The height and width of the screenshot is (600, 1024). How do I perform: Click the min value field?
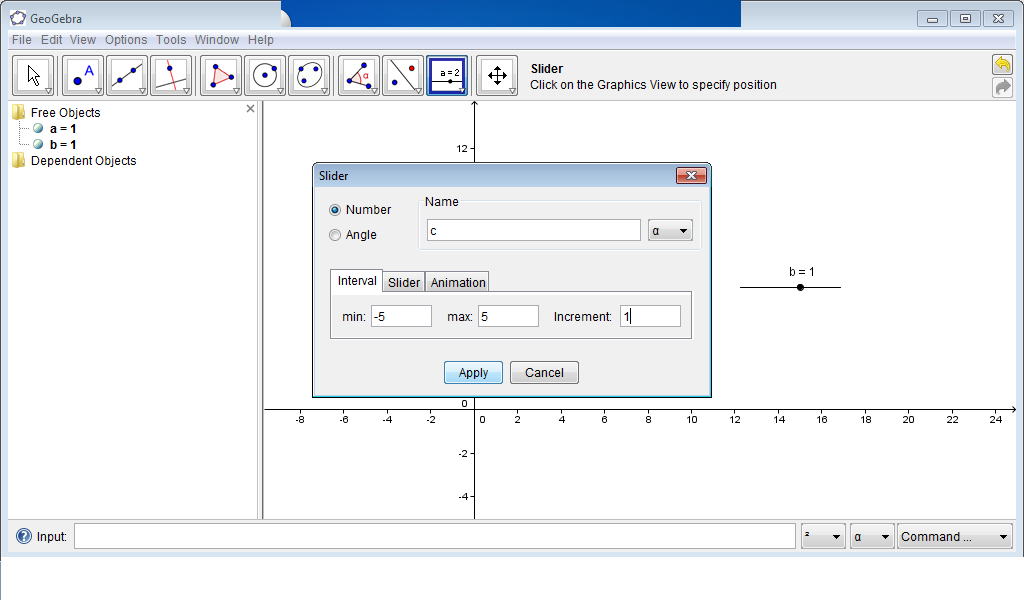point(401,317)
